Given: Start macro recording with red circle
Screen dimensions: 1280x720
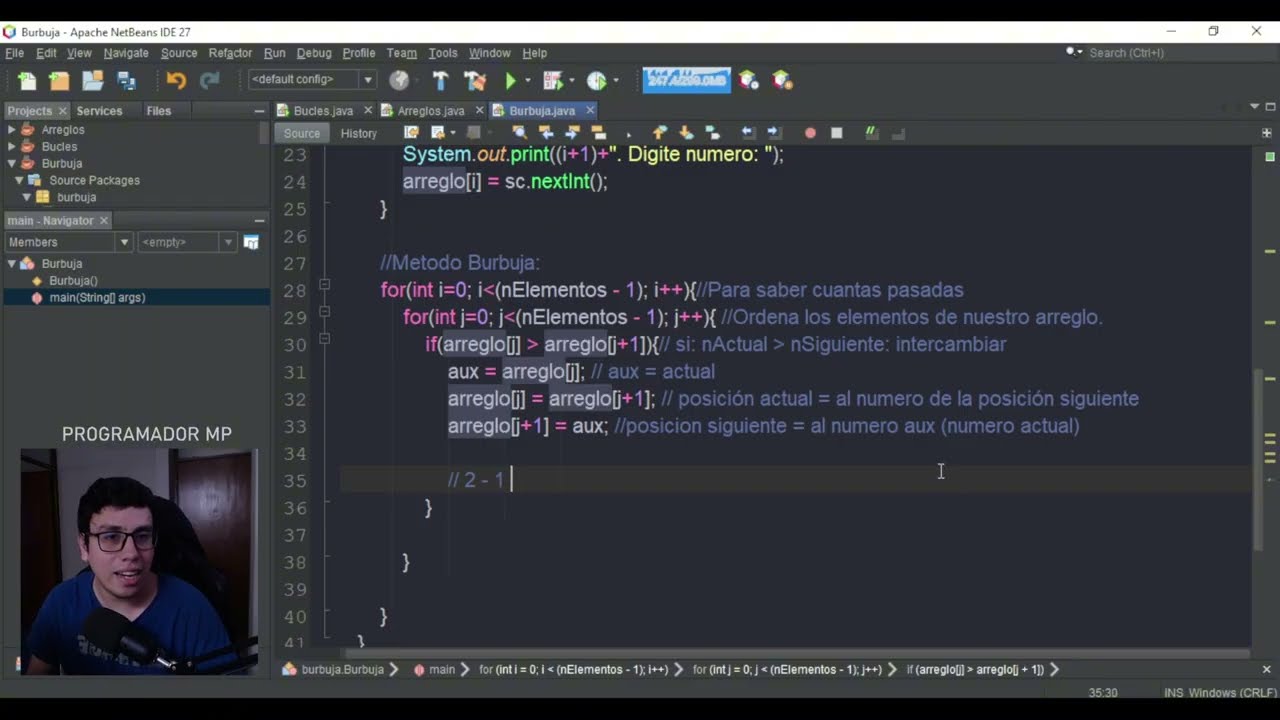Looking at the screenshot, I should [x=810, y=133].
